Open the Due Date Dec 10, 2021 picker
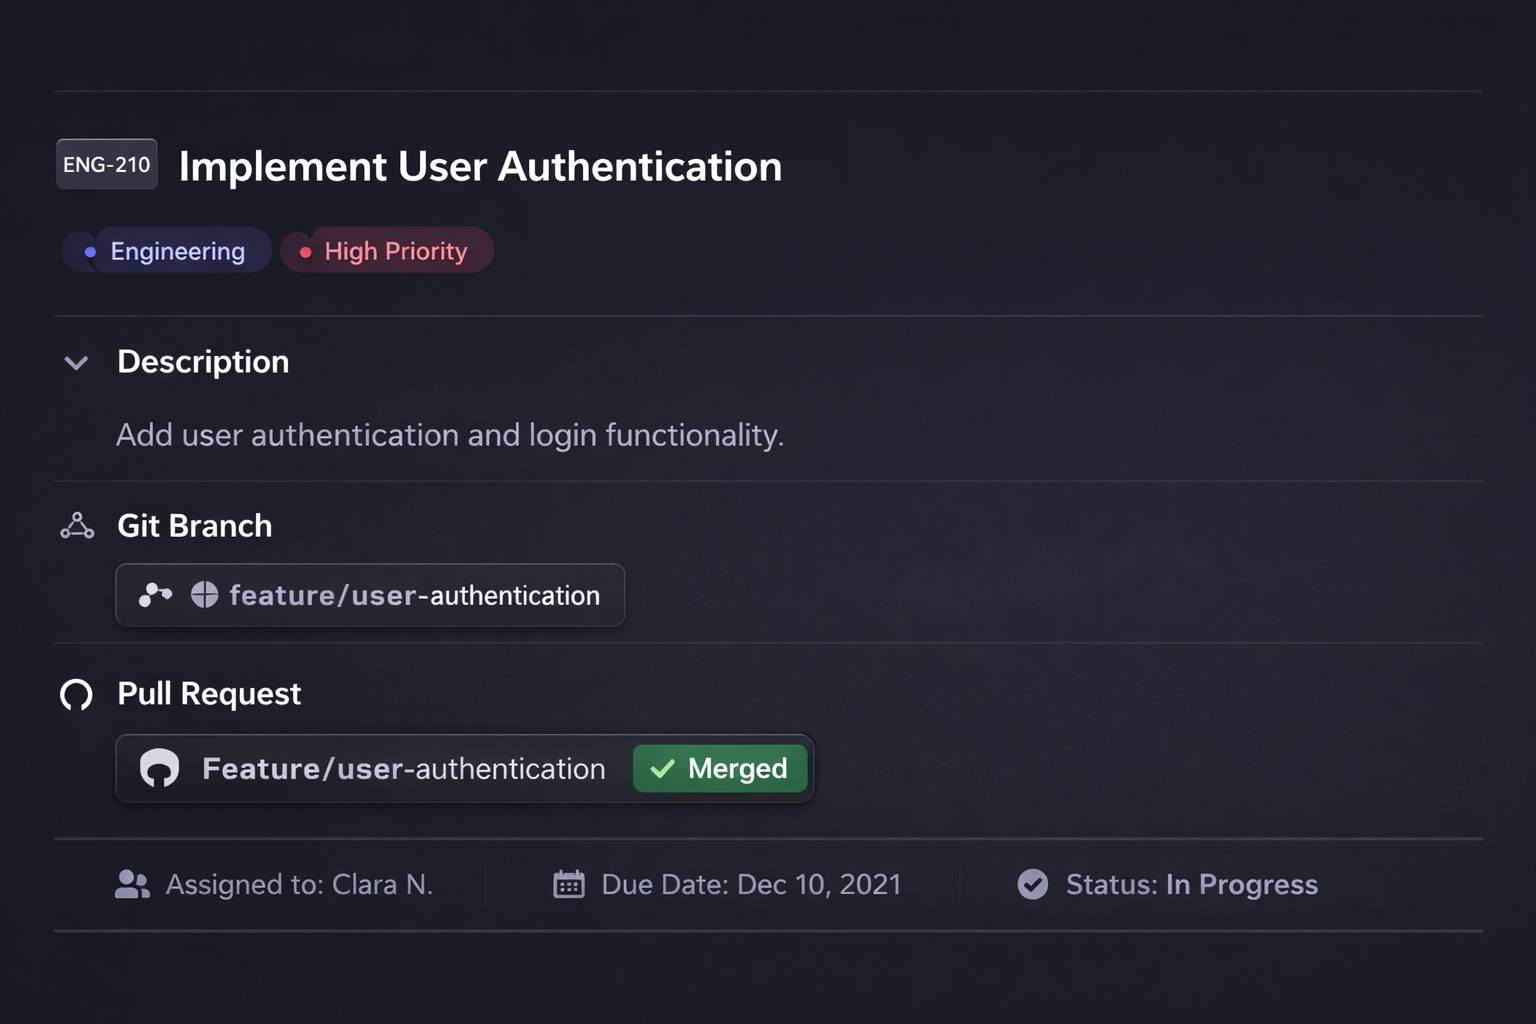 [x=750, y=884]
